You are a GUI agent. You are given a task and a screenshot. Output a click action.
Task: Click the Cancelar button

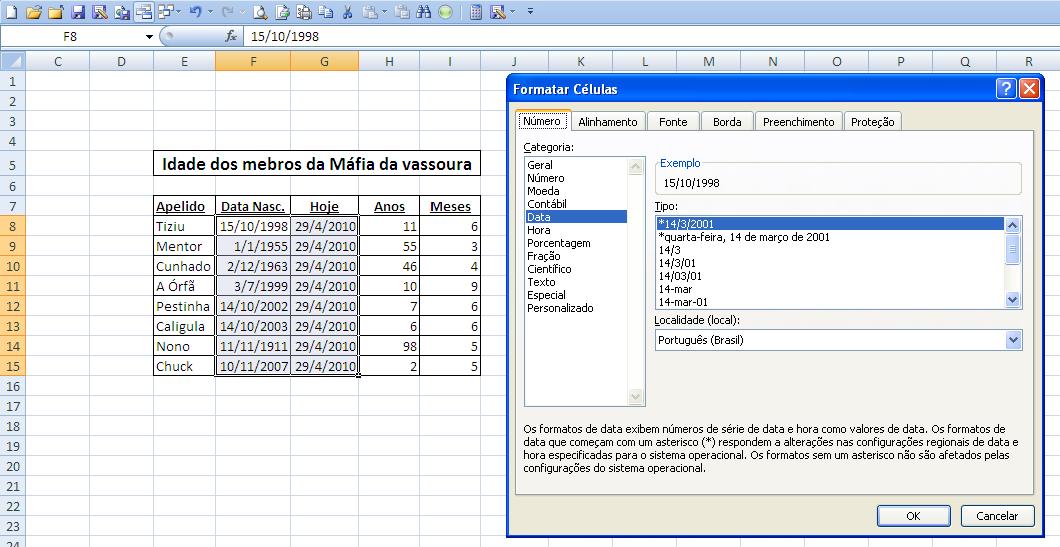tap(997, 516)
